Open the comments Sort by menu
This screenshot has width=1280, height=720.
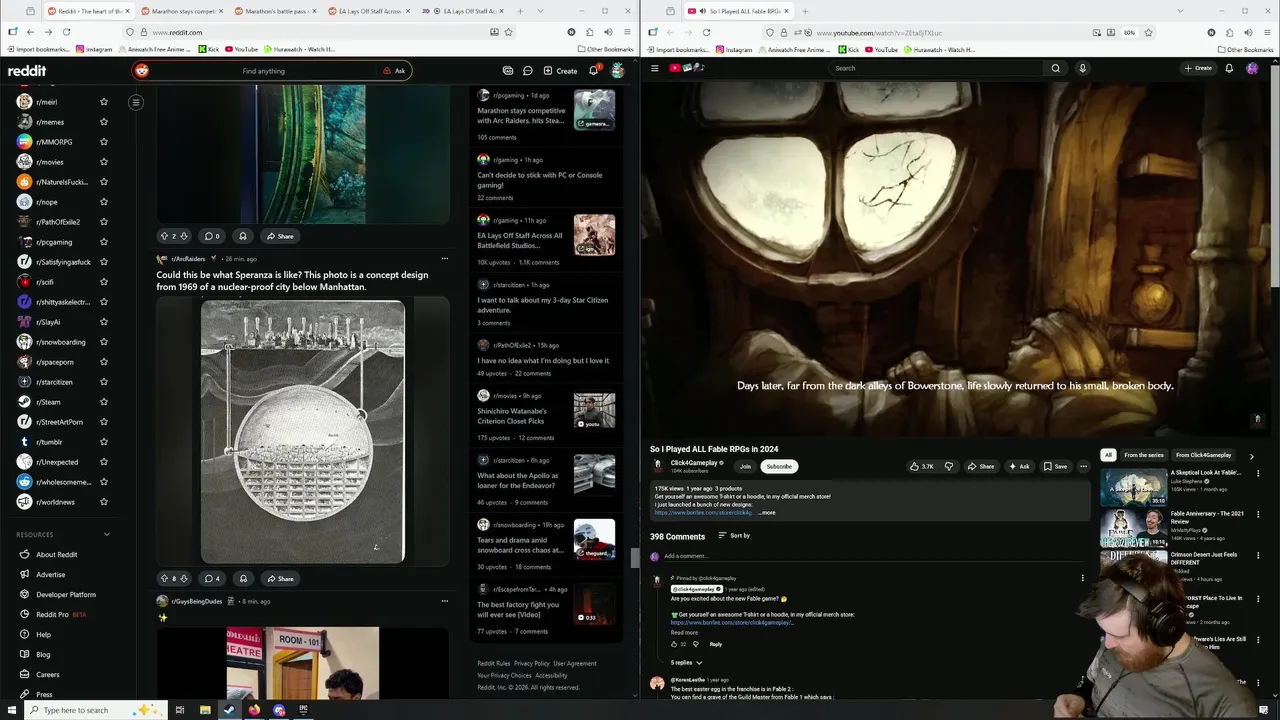(734, 536)
